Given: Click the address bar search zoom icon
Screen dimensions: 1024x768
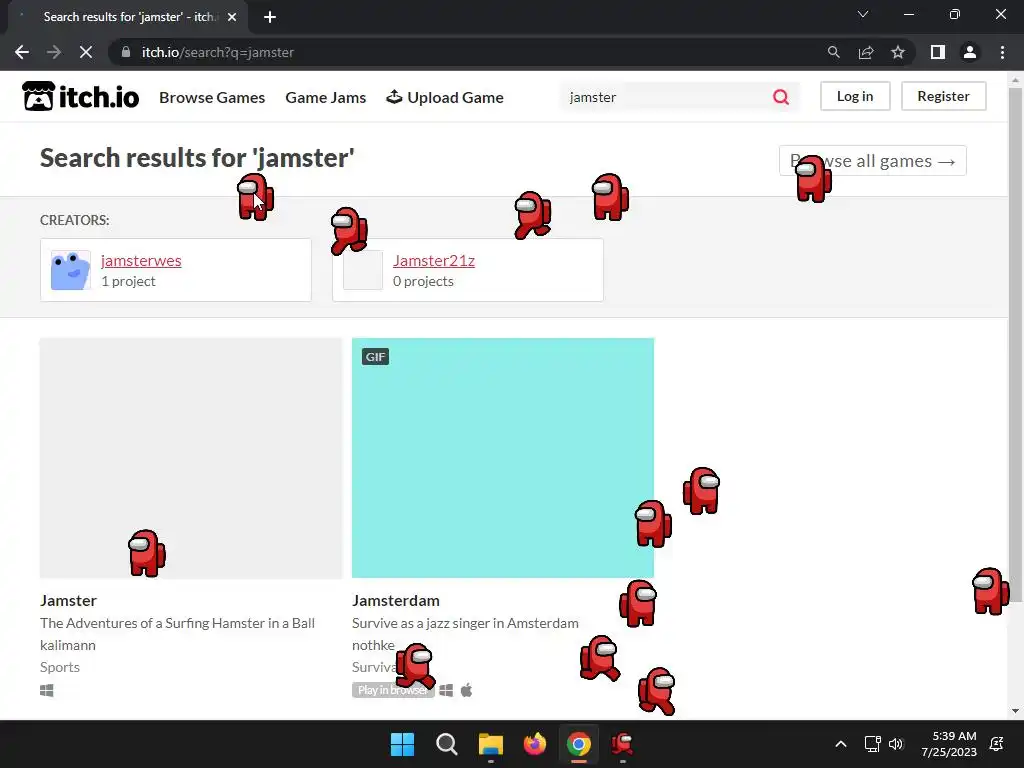Looking at the screenshot, I should (833, 52).
